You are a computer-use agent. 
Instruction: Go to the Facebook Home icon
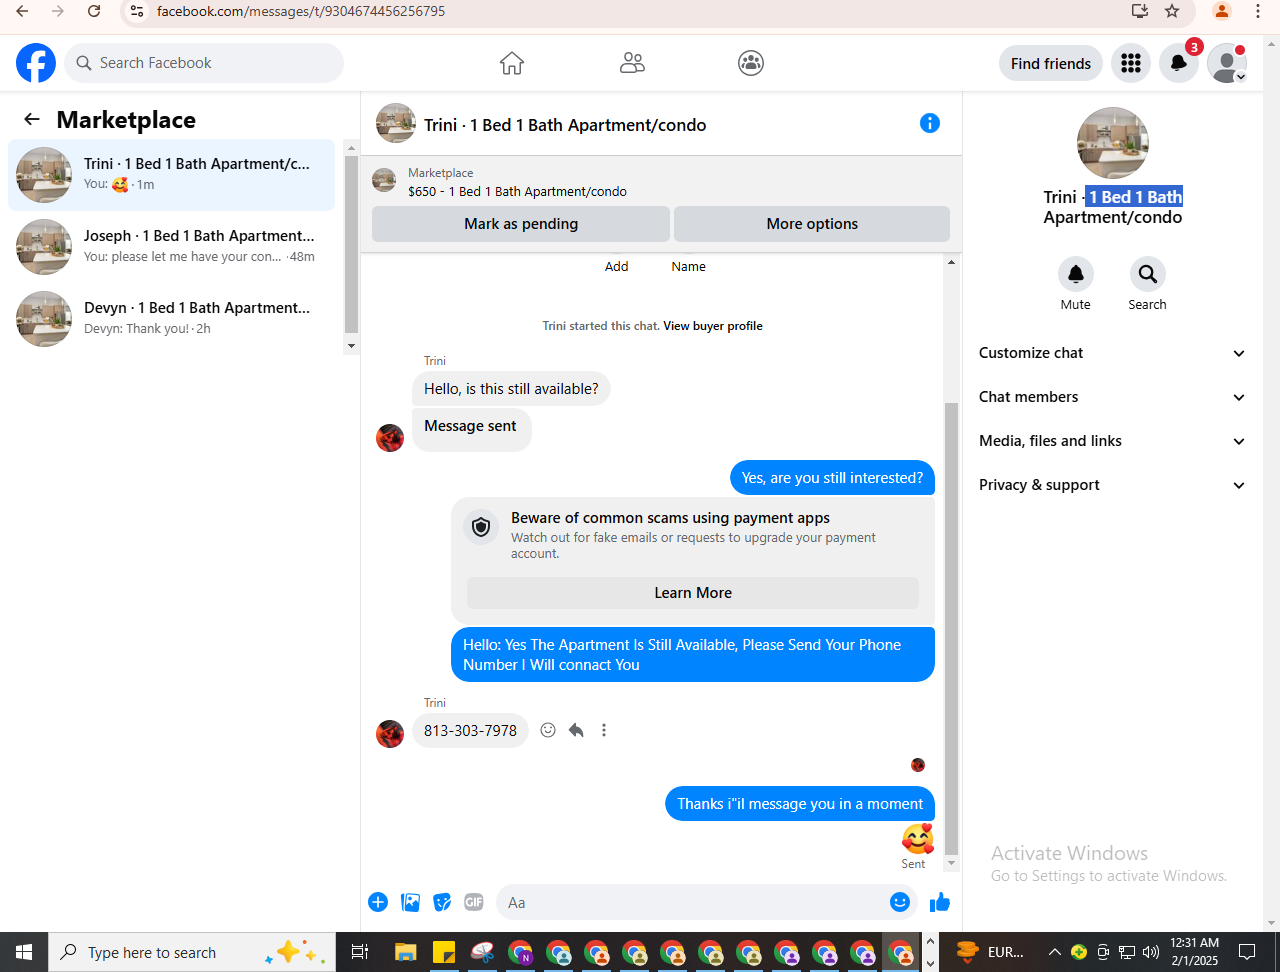pos(512,63)
